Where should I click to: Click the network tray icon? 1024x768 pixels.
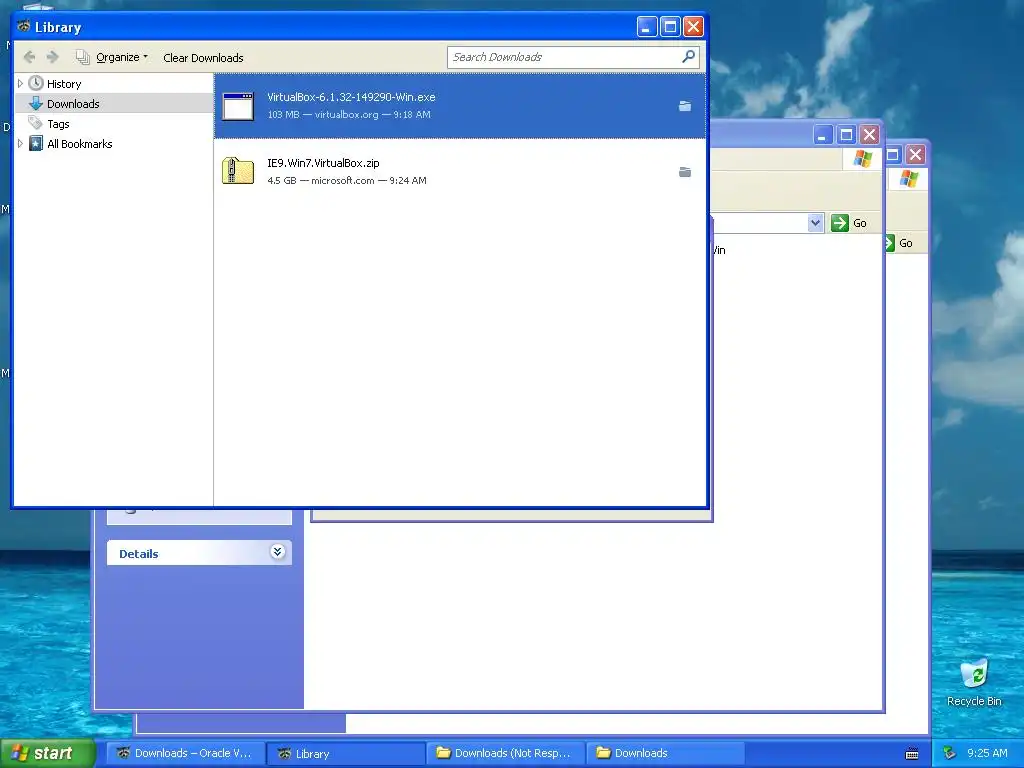950,753
